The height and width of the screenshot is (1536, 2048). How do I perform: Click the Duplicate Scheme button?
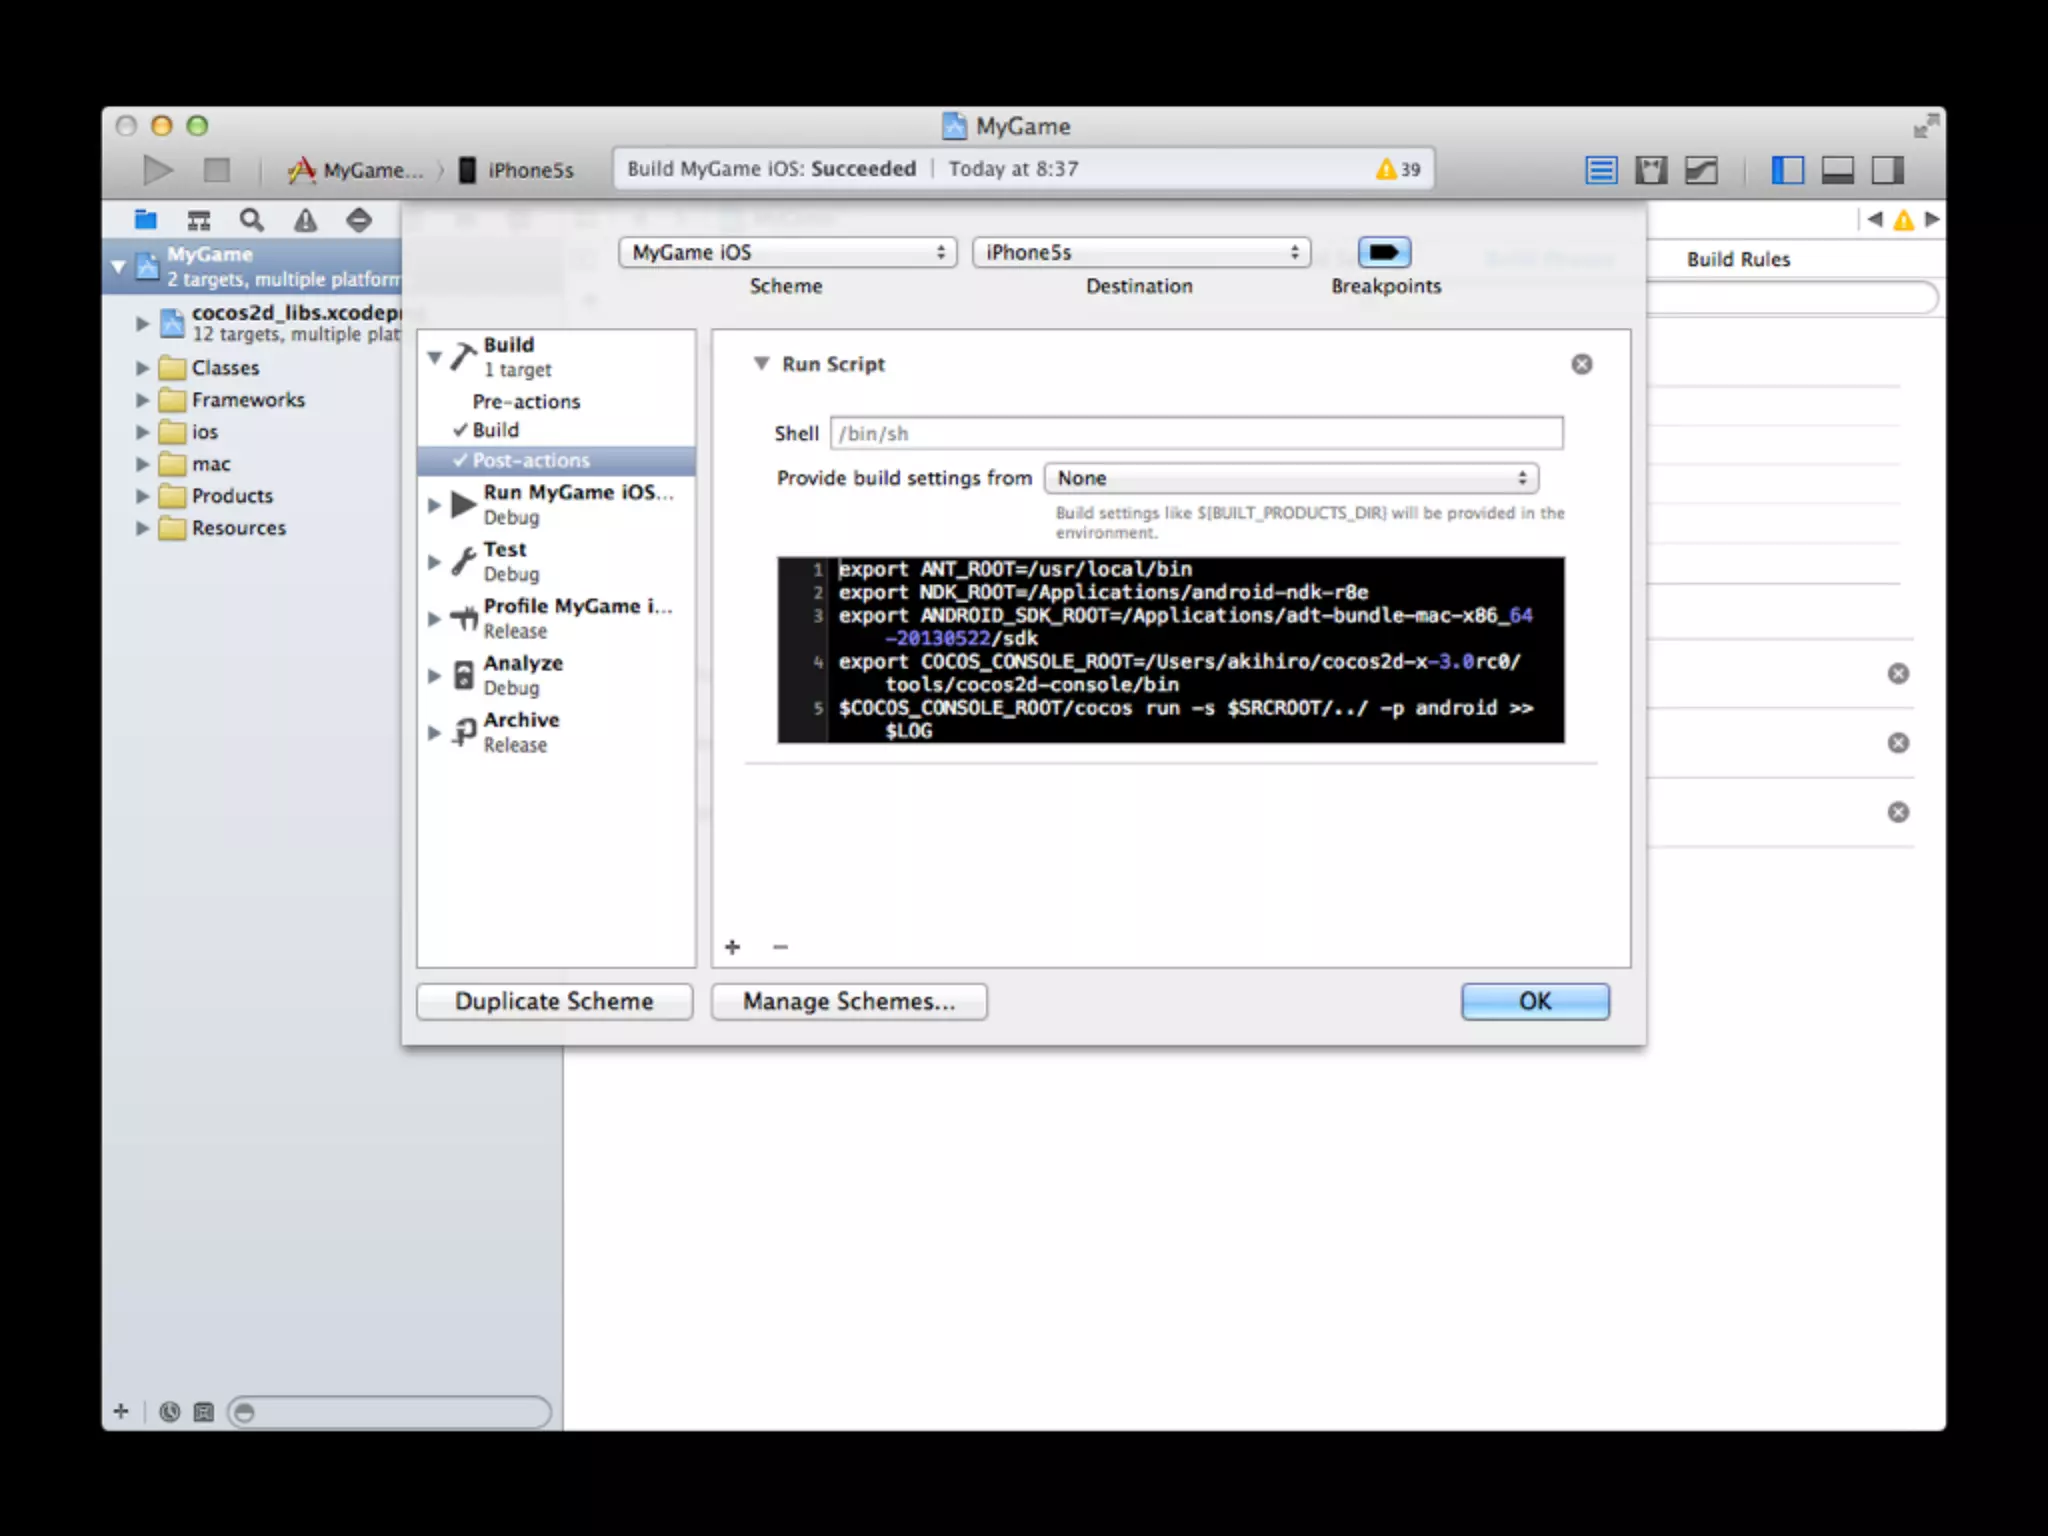(554, 1001)
